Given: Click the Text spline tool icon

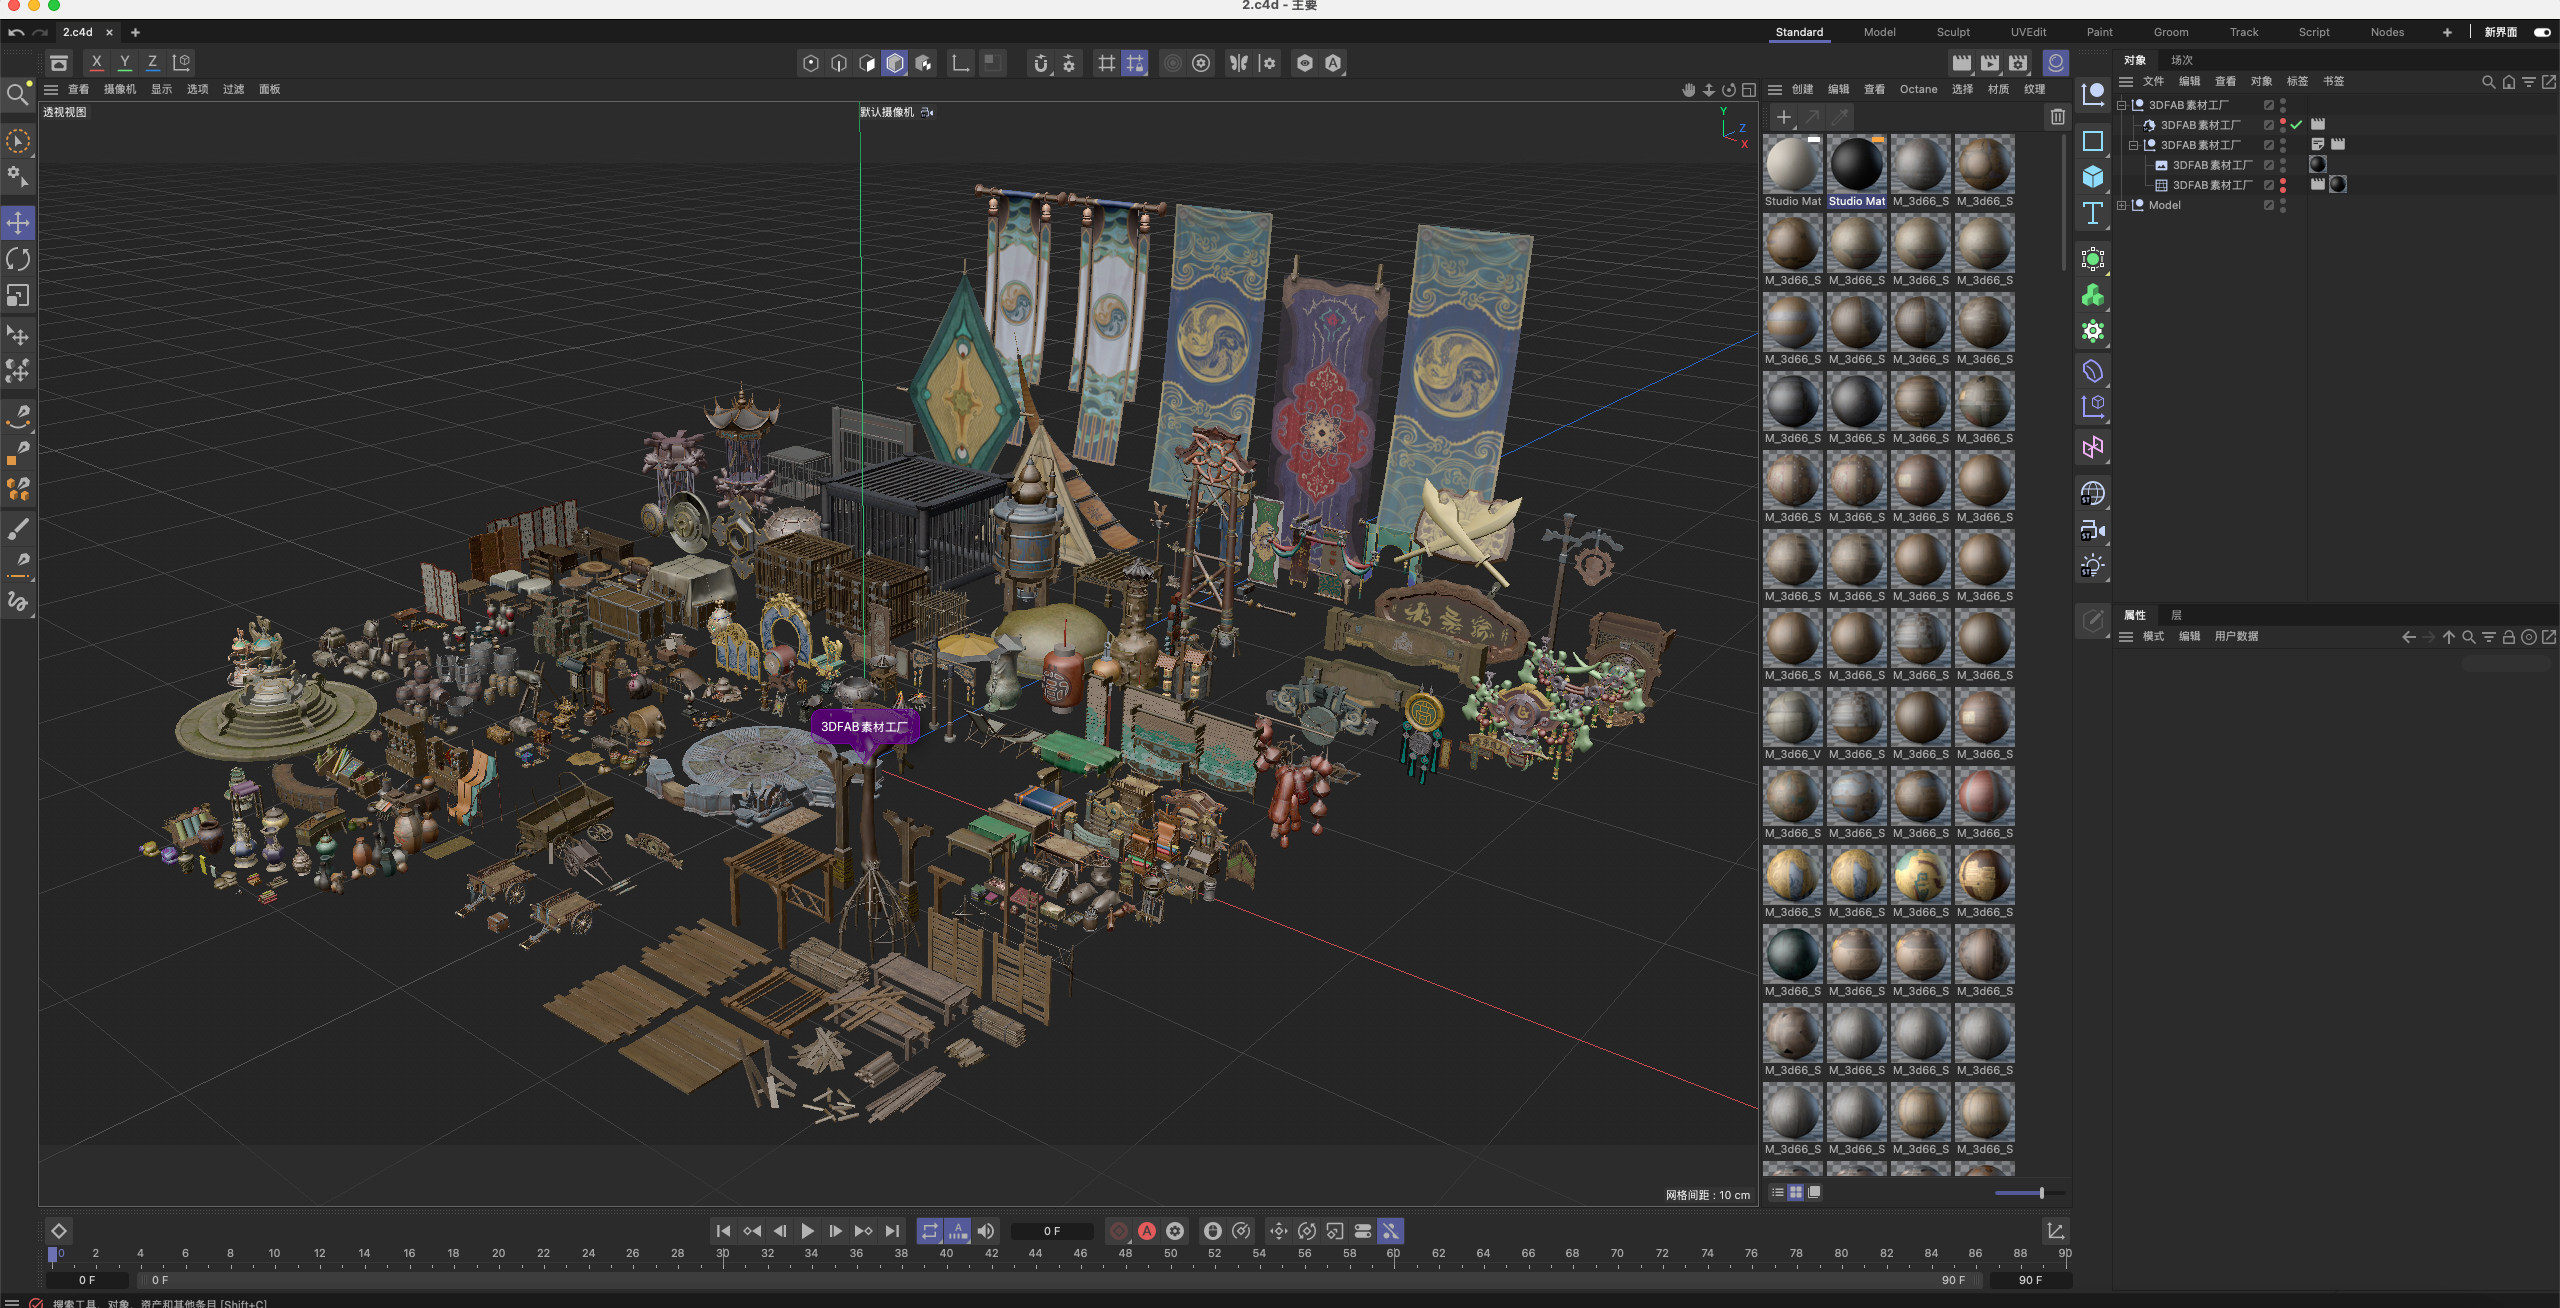Looking at the screenshot, I should point(2092,213).
